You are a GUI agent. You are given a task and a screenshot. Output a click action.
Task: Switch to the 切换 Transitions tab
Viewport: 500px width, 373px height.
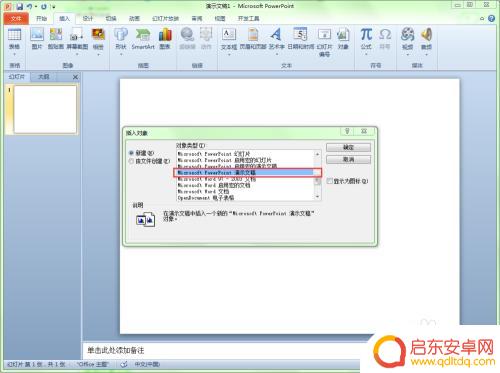111,18
